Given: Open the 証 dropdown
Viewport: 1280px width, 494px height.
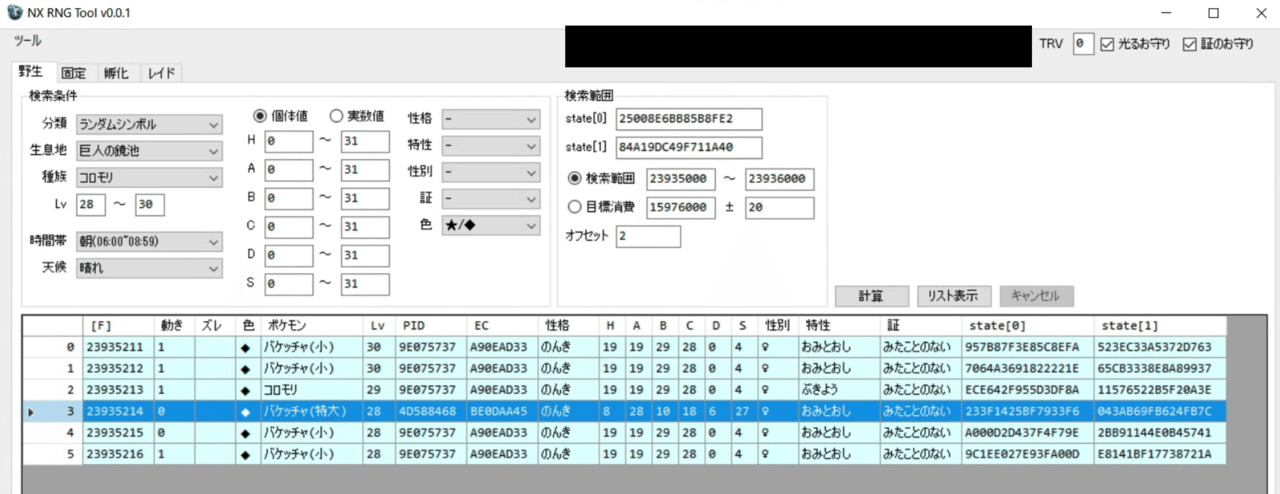Looking at the screenshot, I should pos(491,199).
